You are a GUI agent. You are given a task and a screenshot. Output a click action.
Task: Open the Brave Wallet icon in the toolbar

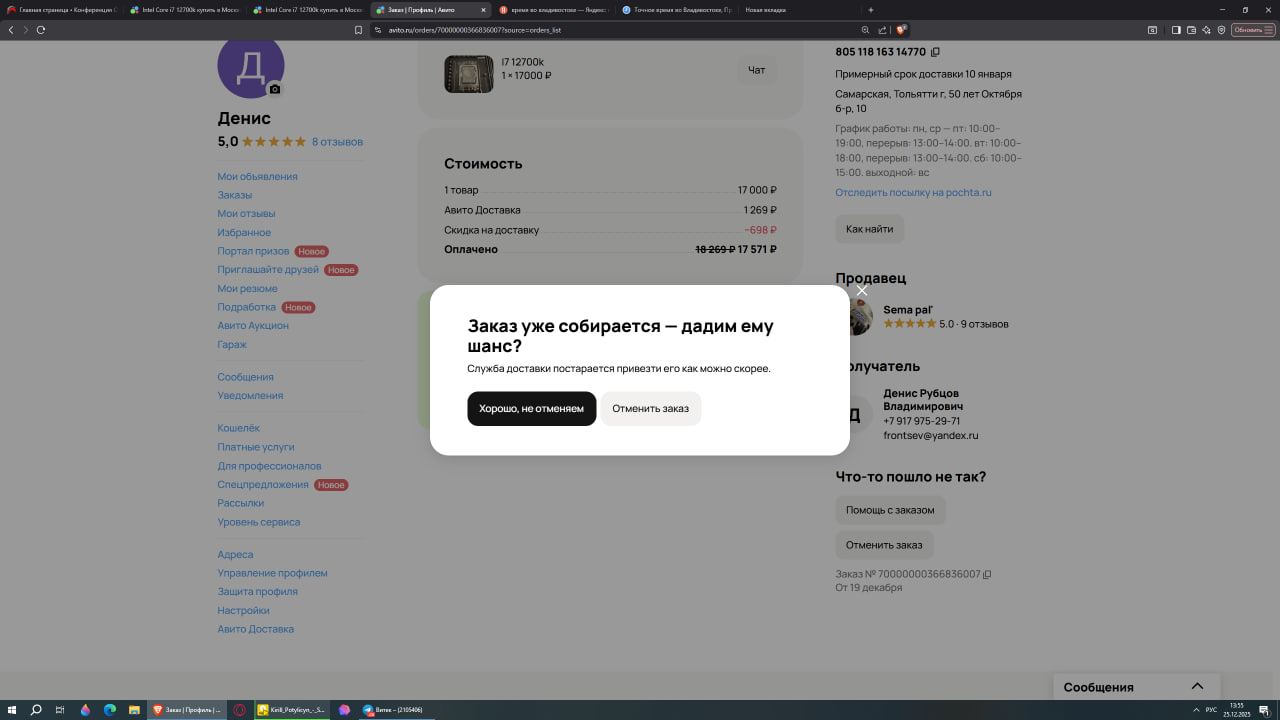pyautogui.click(x=1191, y=30)
